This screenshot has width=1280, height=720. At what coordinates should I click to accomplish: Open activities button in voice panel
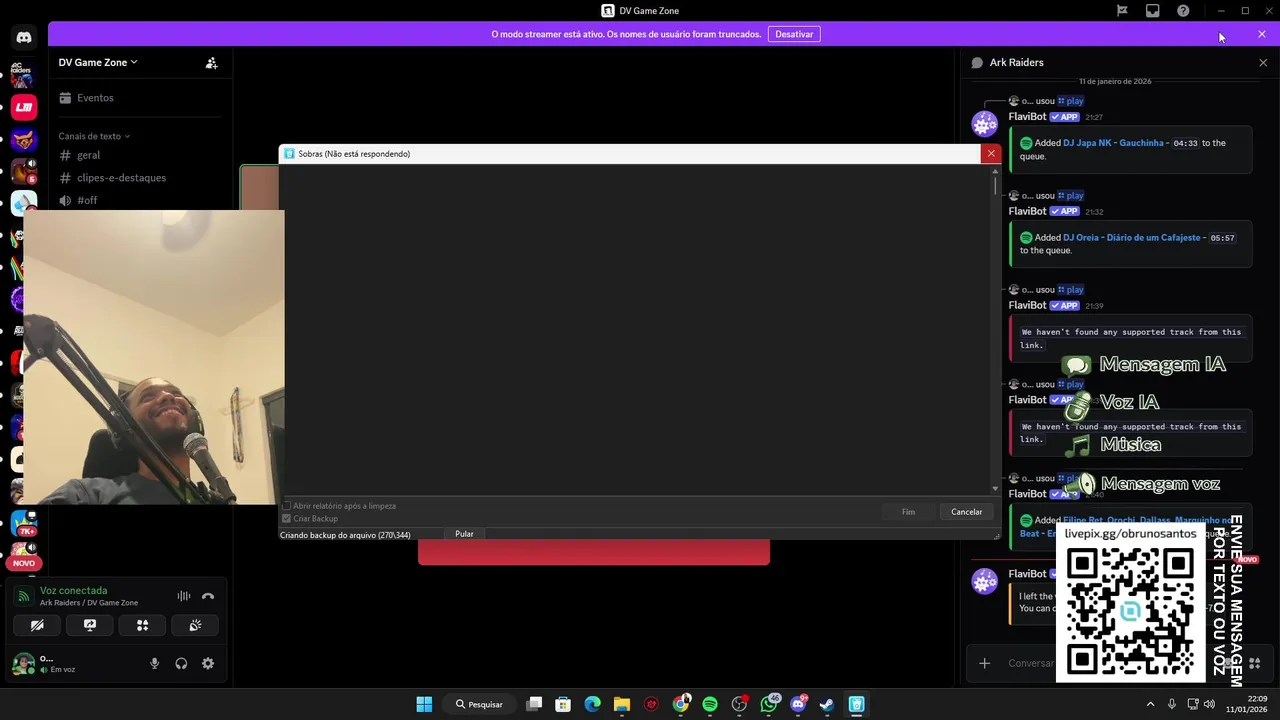[142, 625]
